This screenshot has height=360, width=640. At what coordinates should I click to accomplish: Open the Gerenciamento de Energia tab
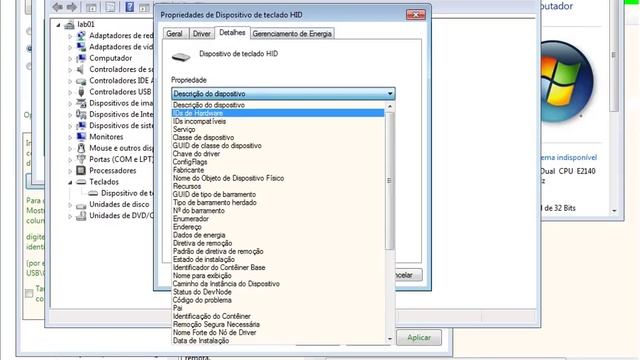pyautogui.click(x=292, y=33)
